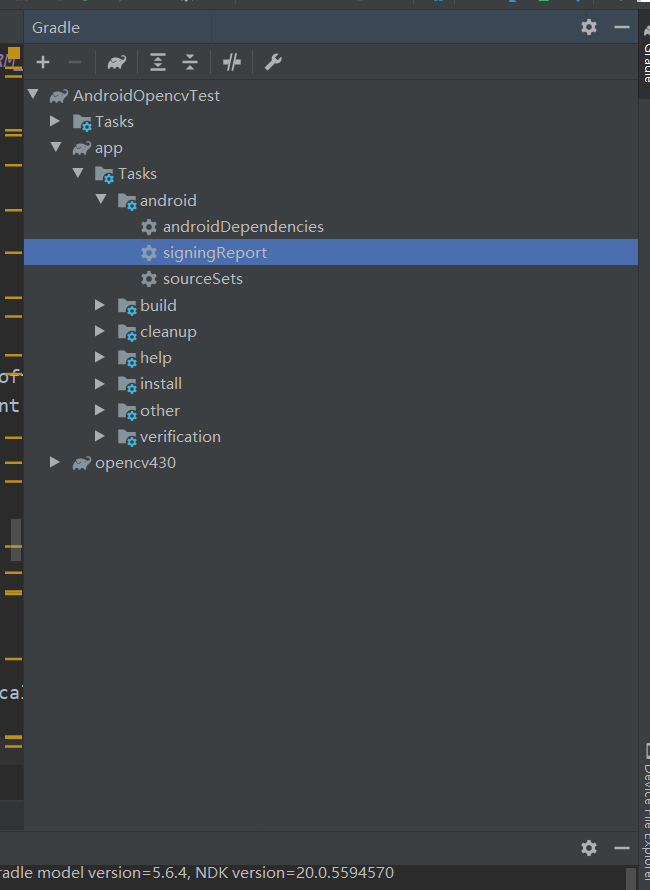Open the Gradle panel options gear icon

[588, 27]
